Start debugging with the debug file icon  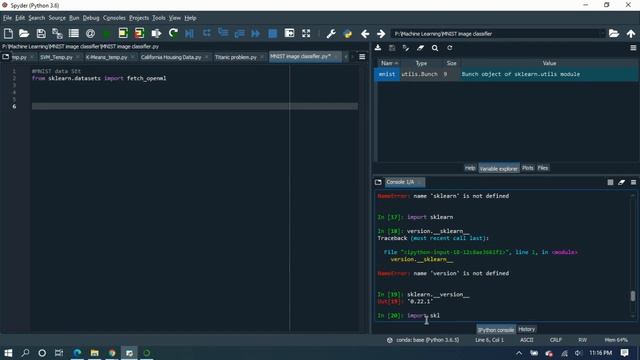pos(189,33)
